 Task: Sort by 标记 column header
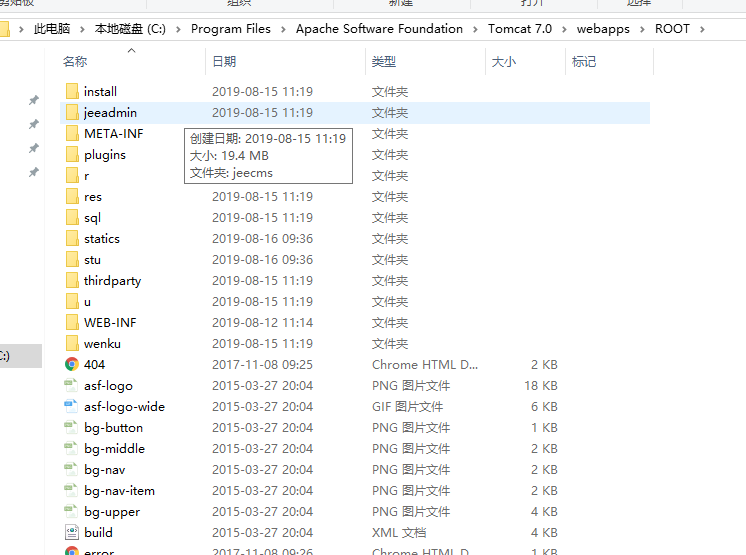pos(584,62)
